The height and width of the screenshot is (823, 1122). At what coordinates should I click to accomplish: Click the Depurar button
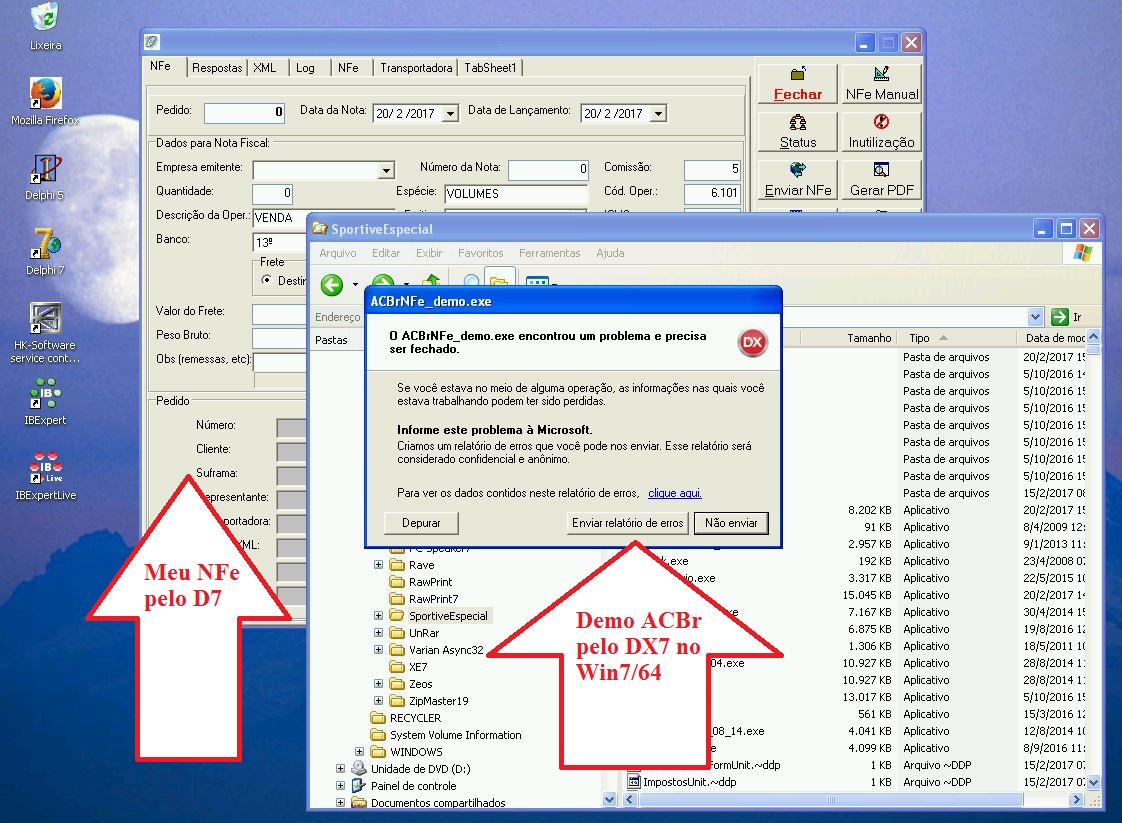coord(421,523)
